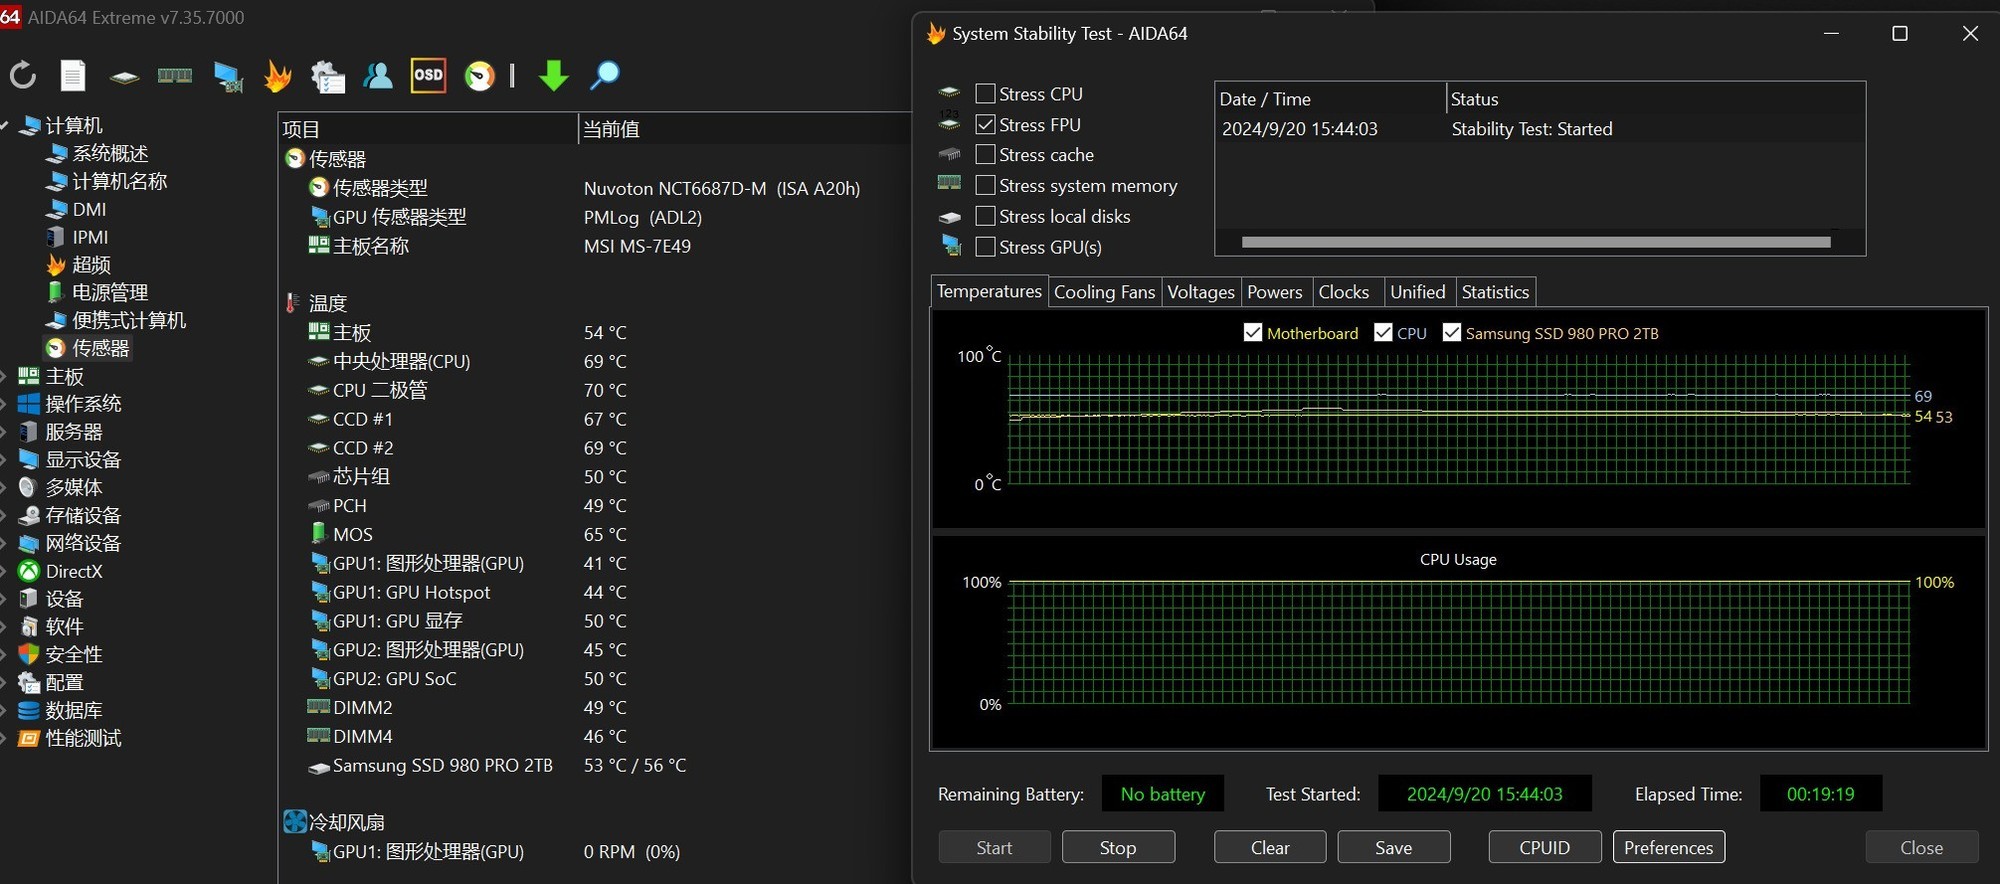Screen dimensions: 2000x884
Task: Click the Date / Time column header
Action: pos(1330,99)
